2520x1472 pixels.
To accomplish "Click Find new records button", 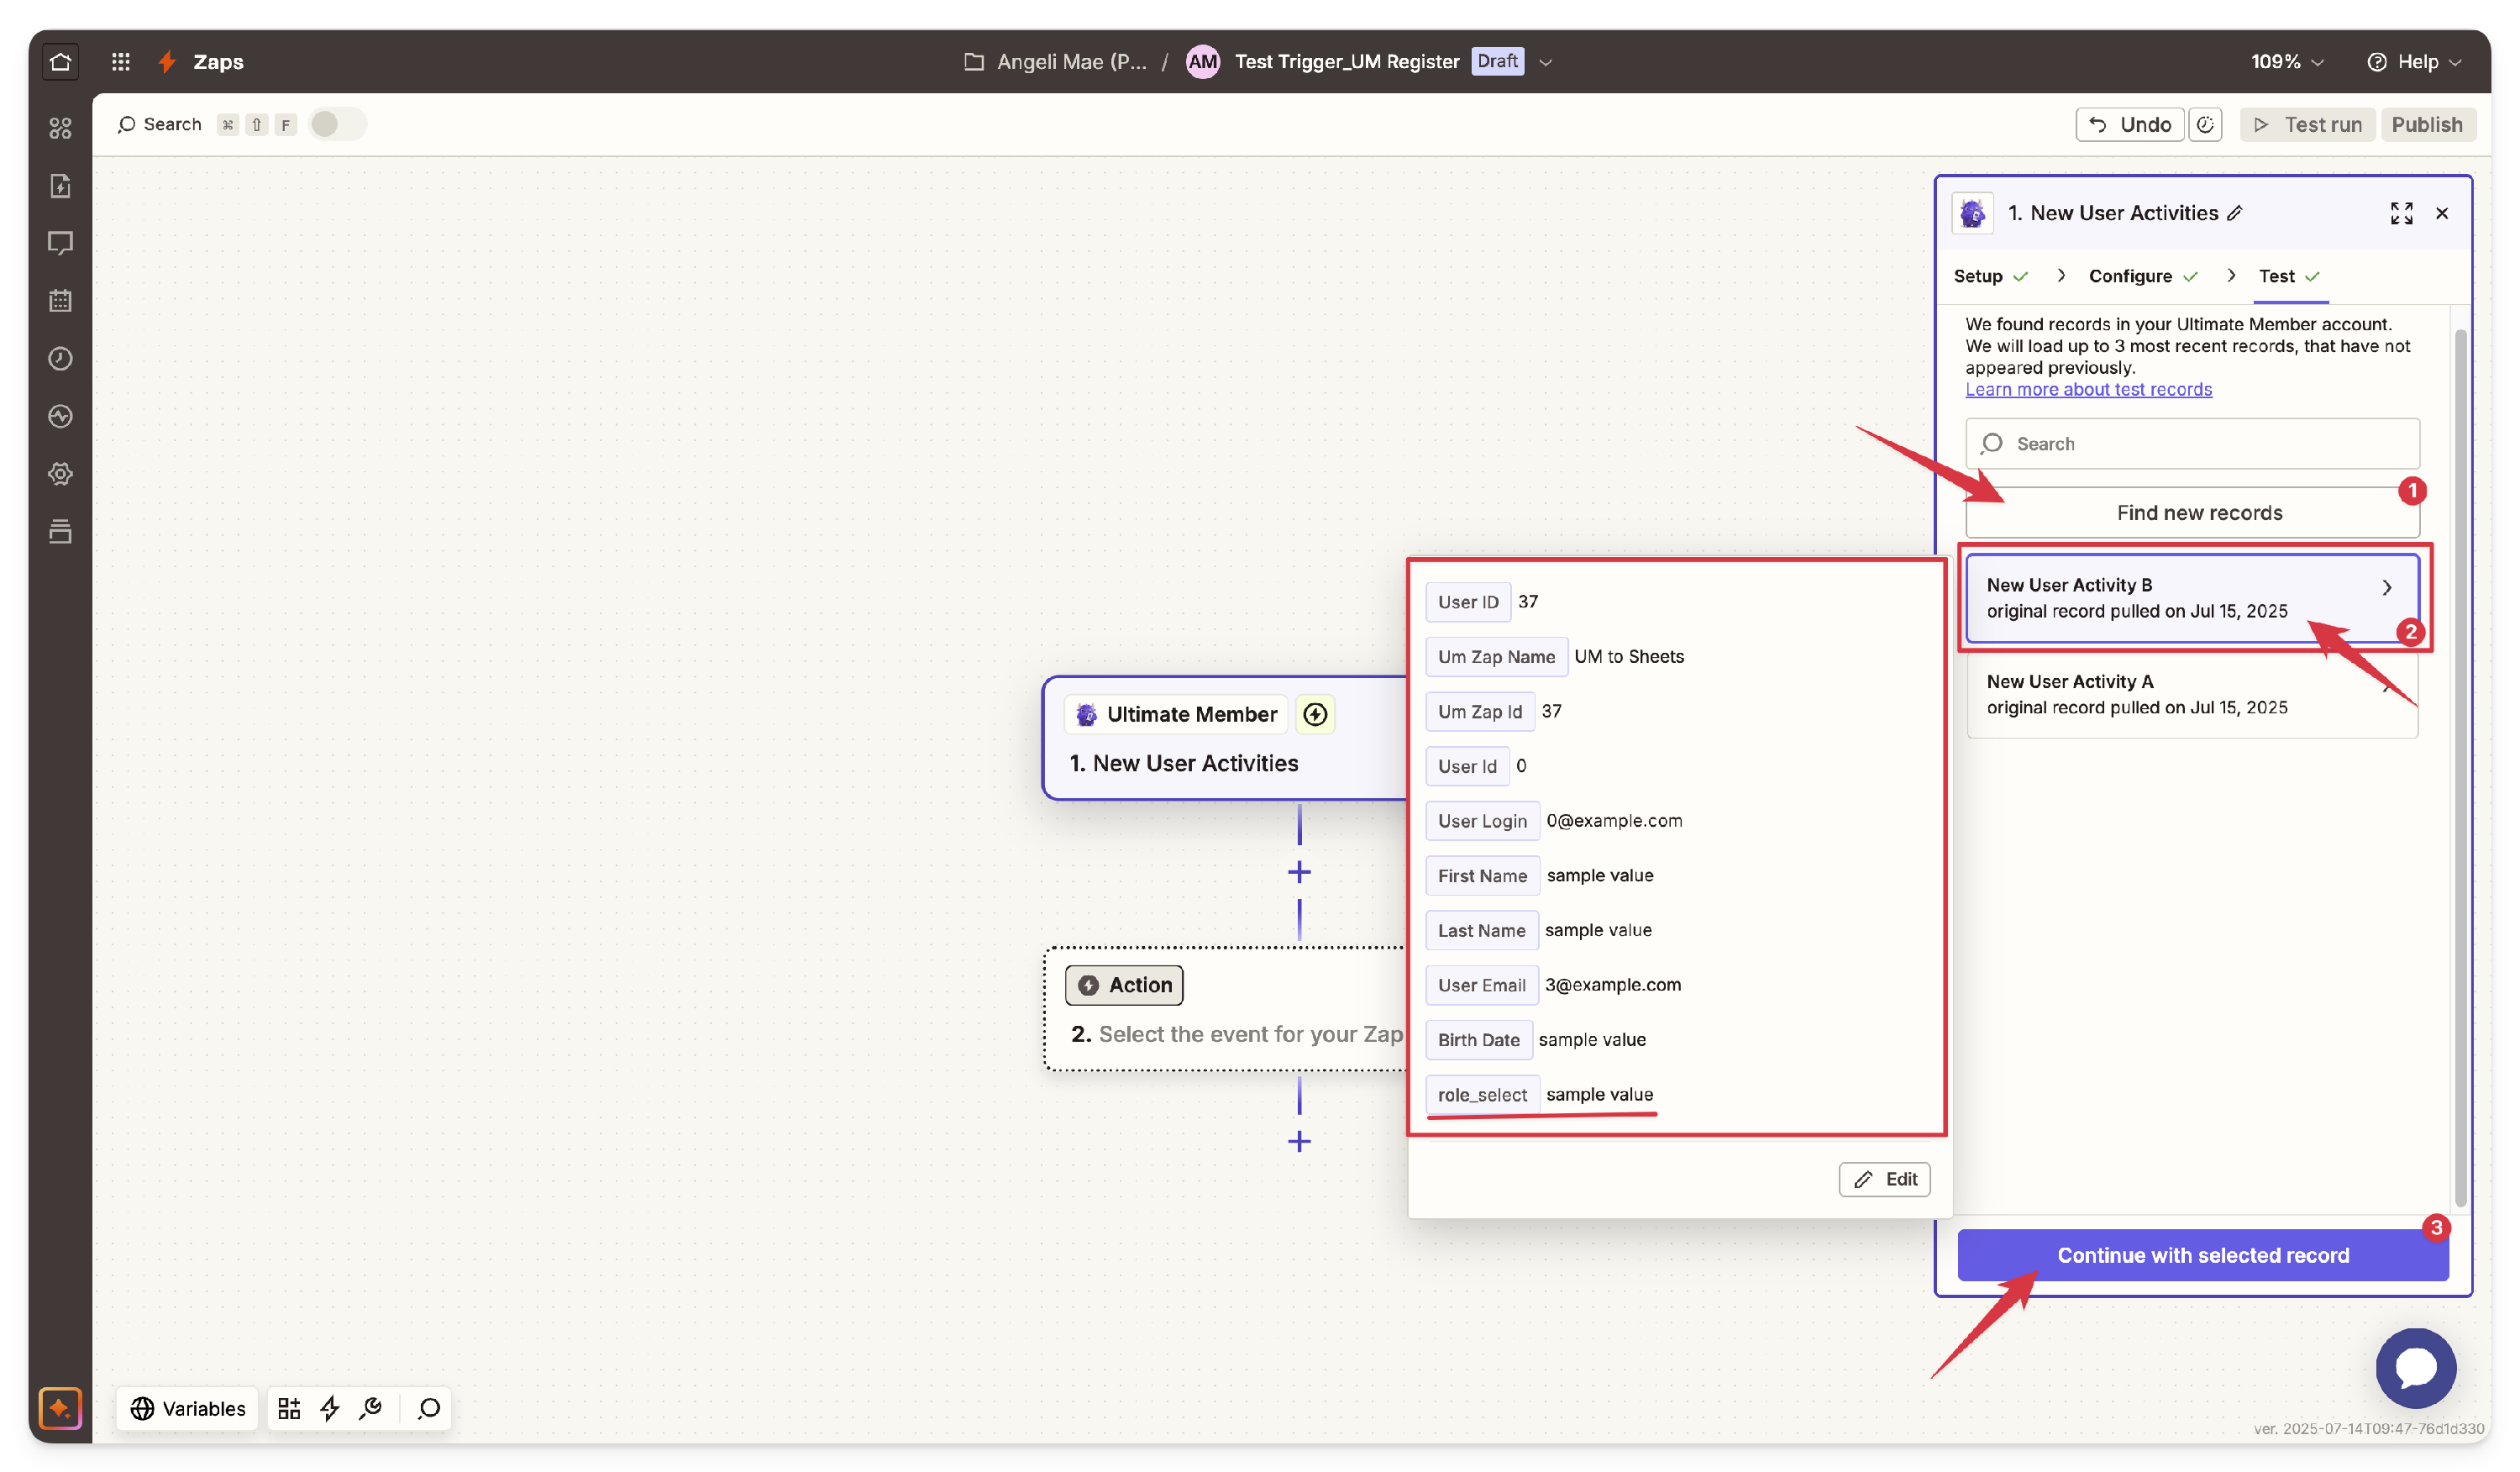I will point(2192,513).
